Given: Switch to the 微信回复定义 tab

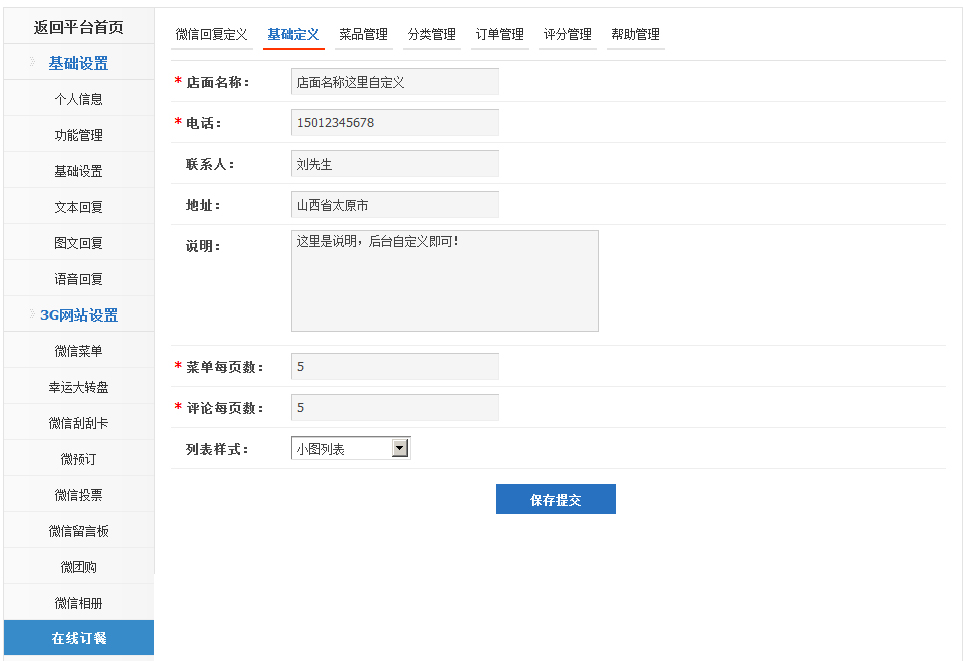Looking at the screenshot, I should coord(211,35).
